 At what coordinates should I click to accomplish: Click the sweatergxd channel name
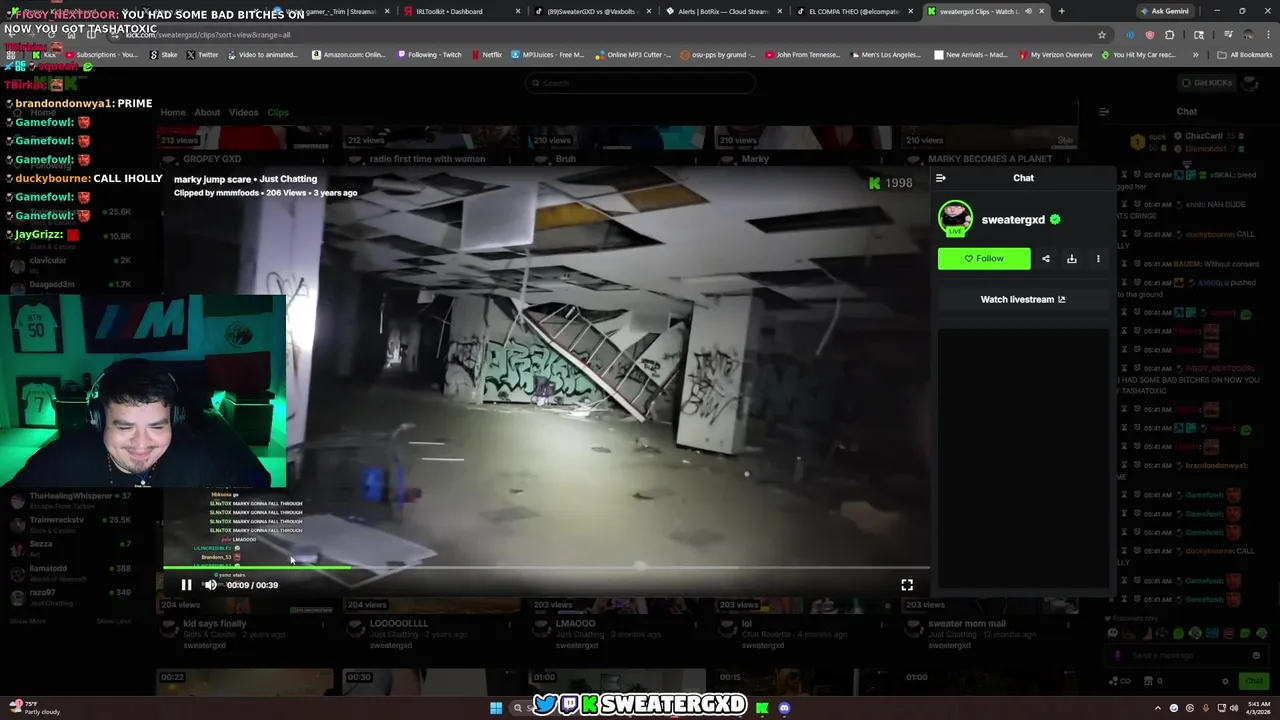(1013, 220)
